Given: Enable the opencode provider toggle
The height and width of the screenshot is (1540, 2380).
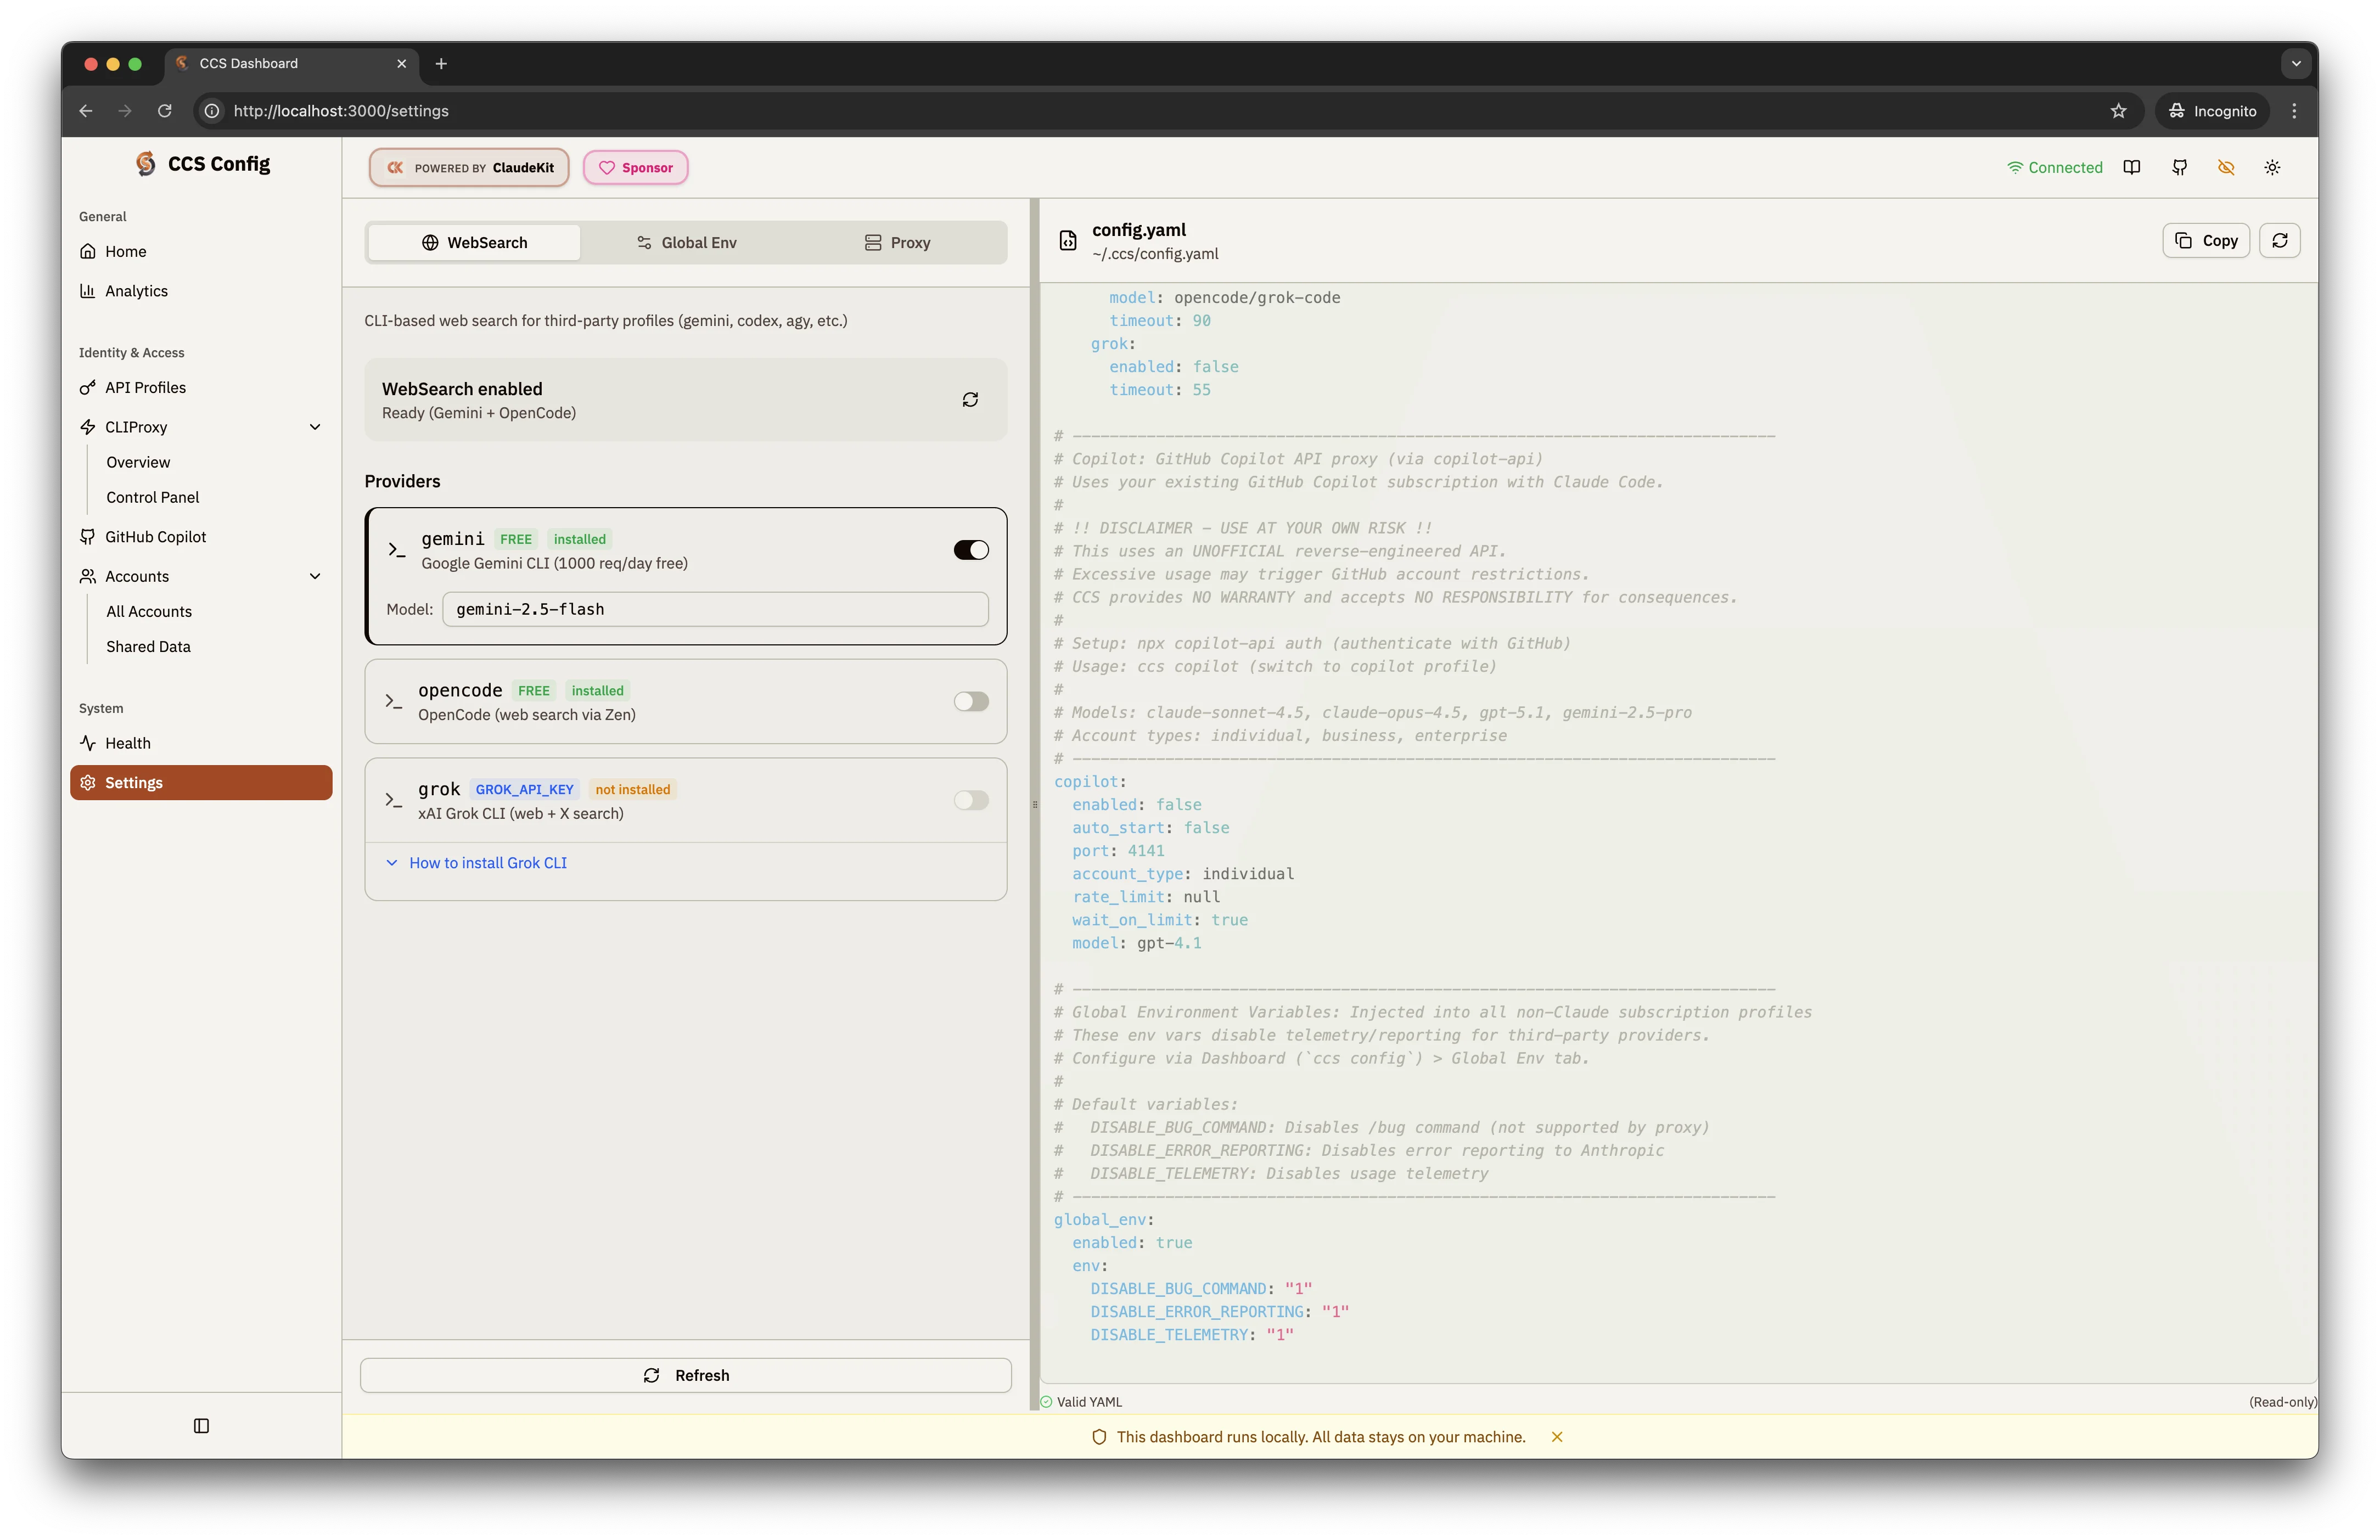Looking at the screenshot, I should coord(969,701).
